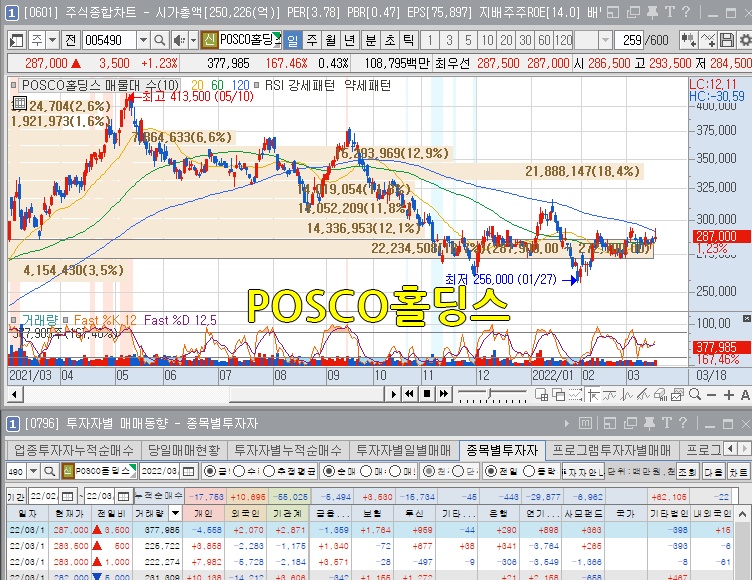The height and width of the screenshot is (580, 752).
Task: Switch to 투자자별누적순매수 tab
Action: point(288,450)
